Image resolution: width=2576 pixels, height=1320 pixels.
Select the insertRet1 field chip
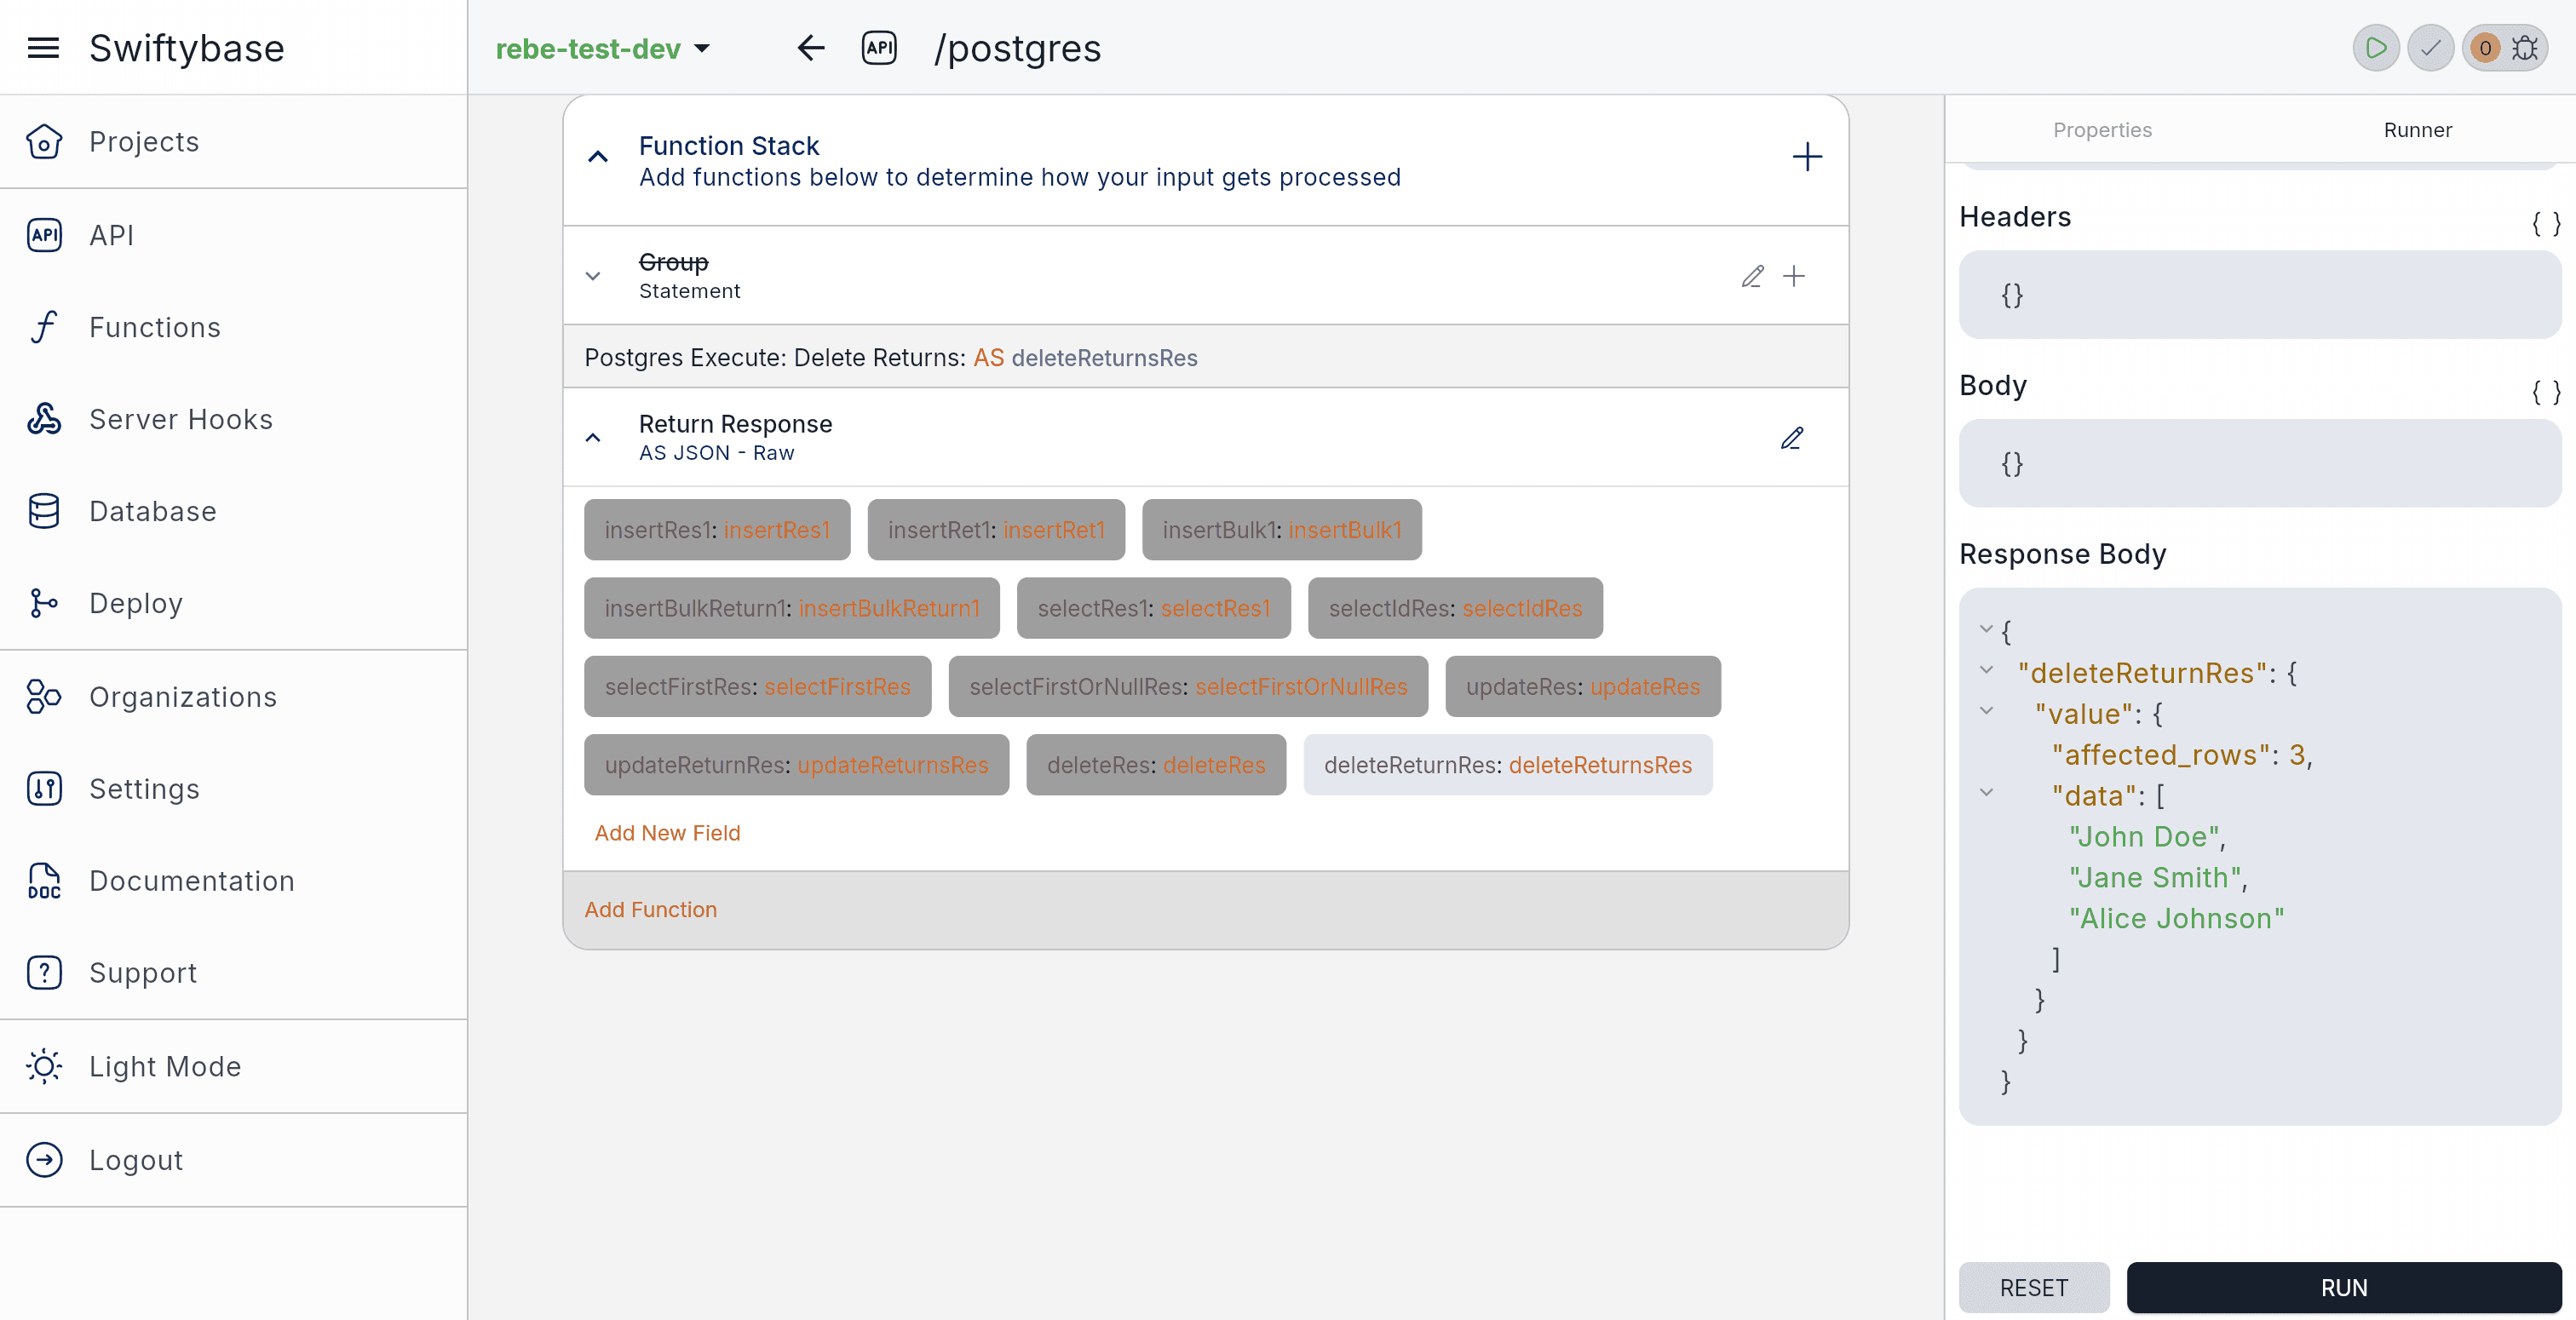coord(996,530)
